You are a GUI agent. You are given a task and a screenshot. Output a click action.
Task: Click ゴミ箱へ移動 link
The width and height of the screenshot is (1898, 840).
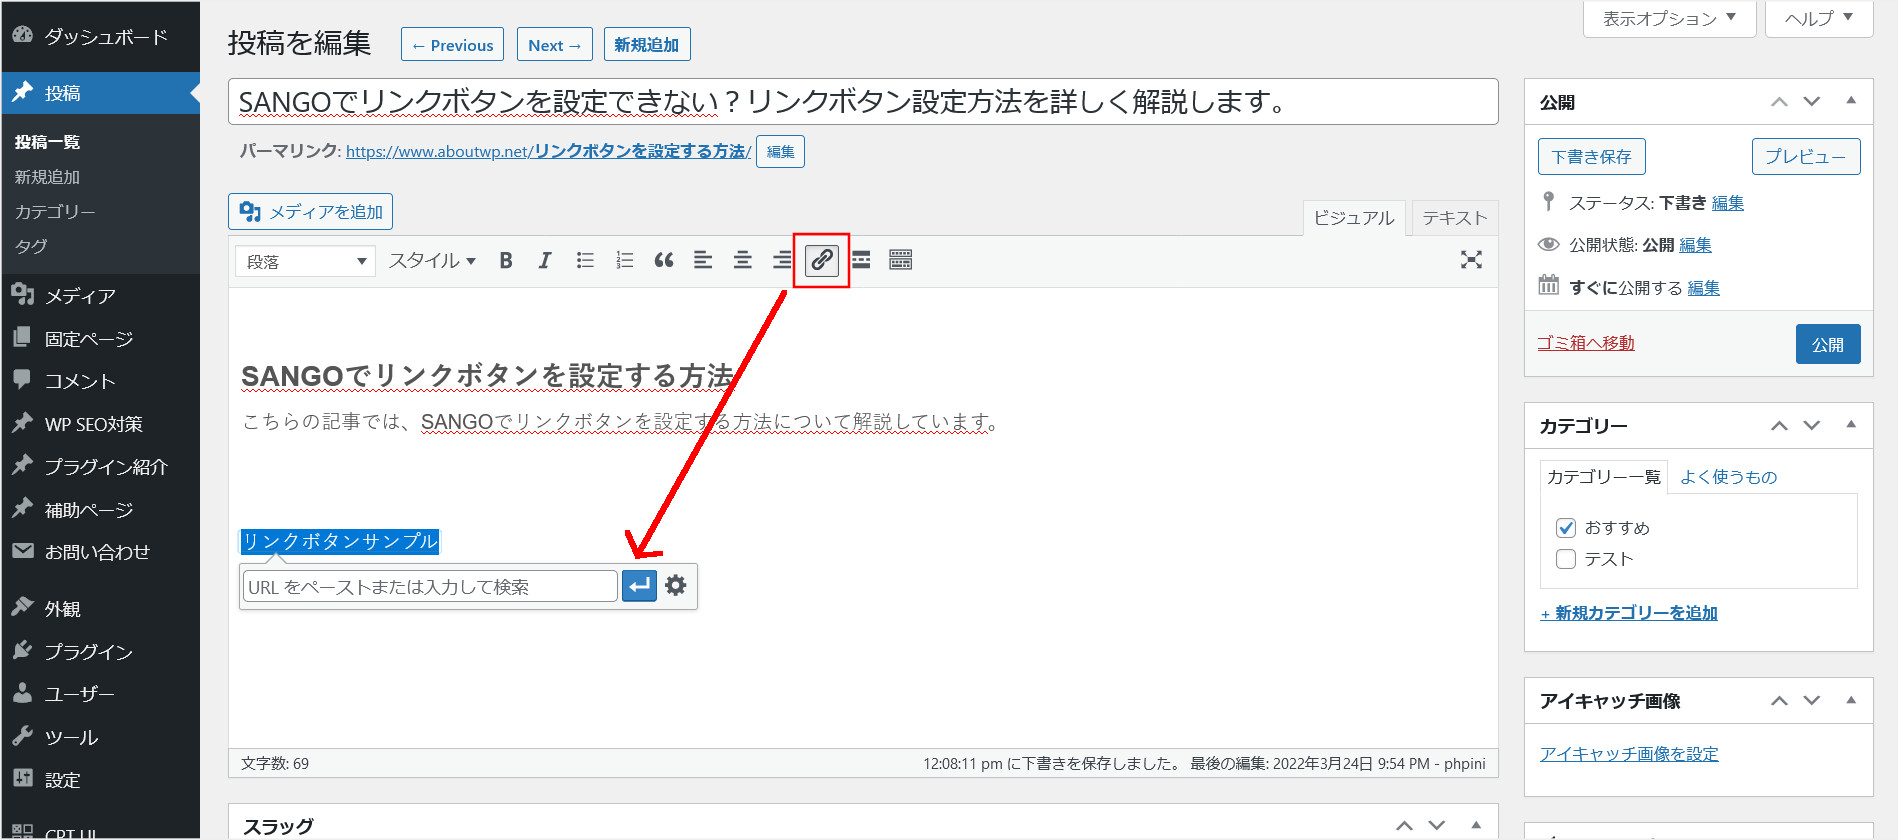click(1585, 343)
